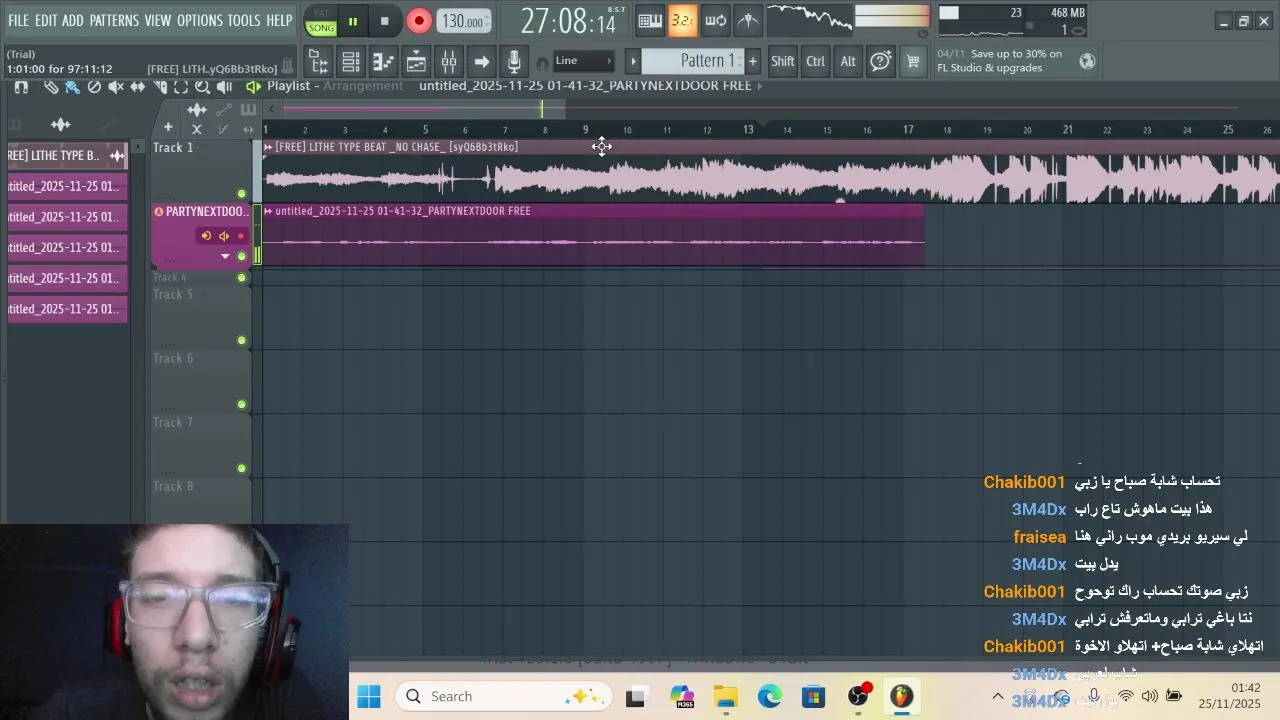
Task: Toggle loop recording icon
Action: pos(715,20)
